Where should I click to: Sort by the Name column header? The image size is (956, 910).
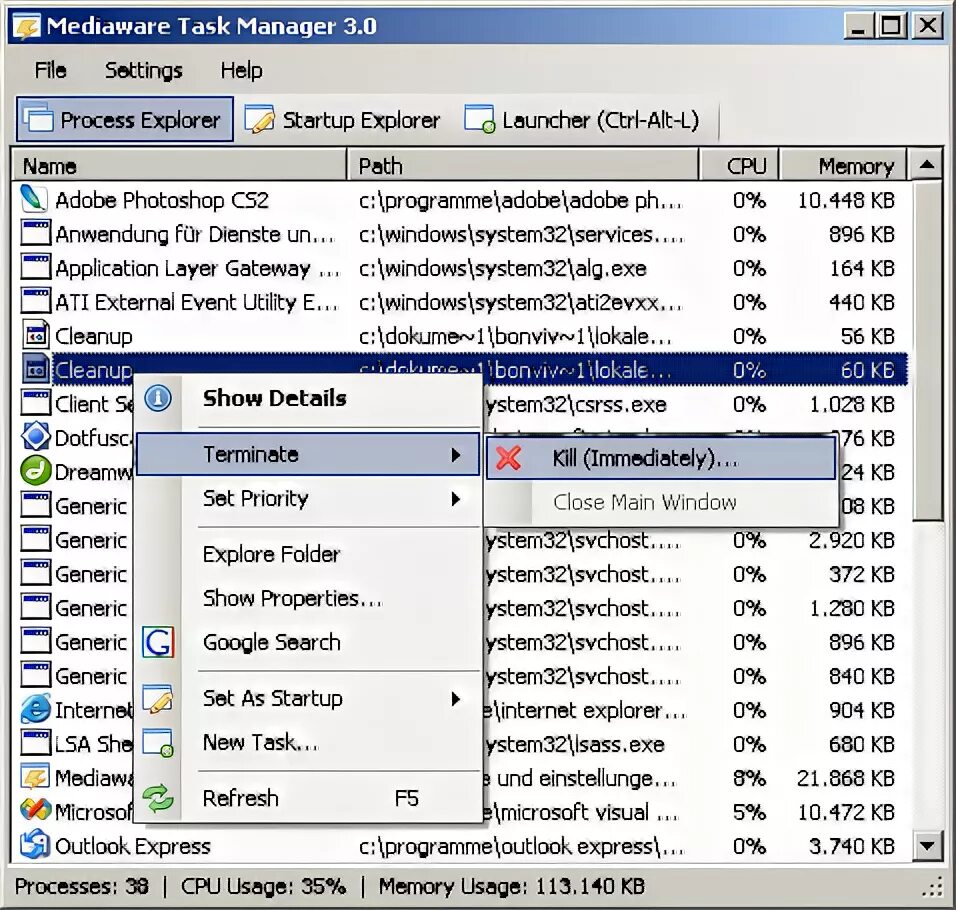click(x=179, y=165)
